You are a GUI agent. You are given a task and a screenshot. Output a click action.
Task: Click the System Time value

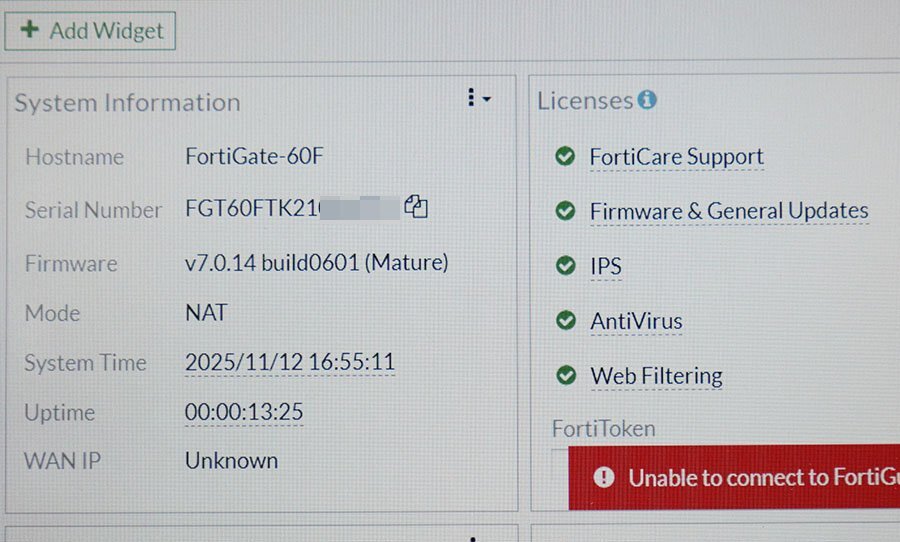[x=290, y=362]
